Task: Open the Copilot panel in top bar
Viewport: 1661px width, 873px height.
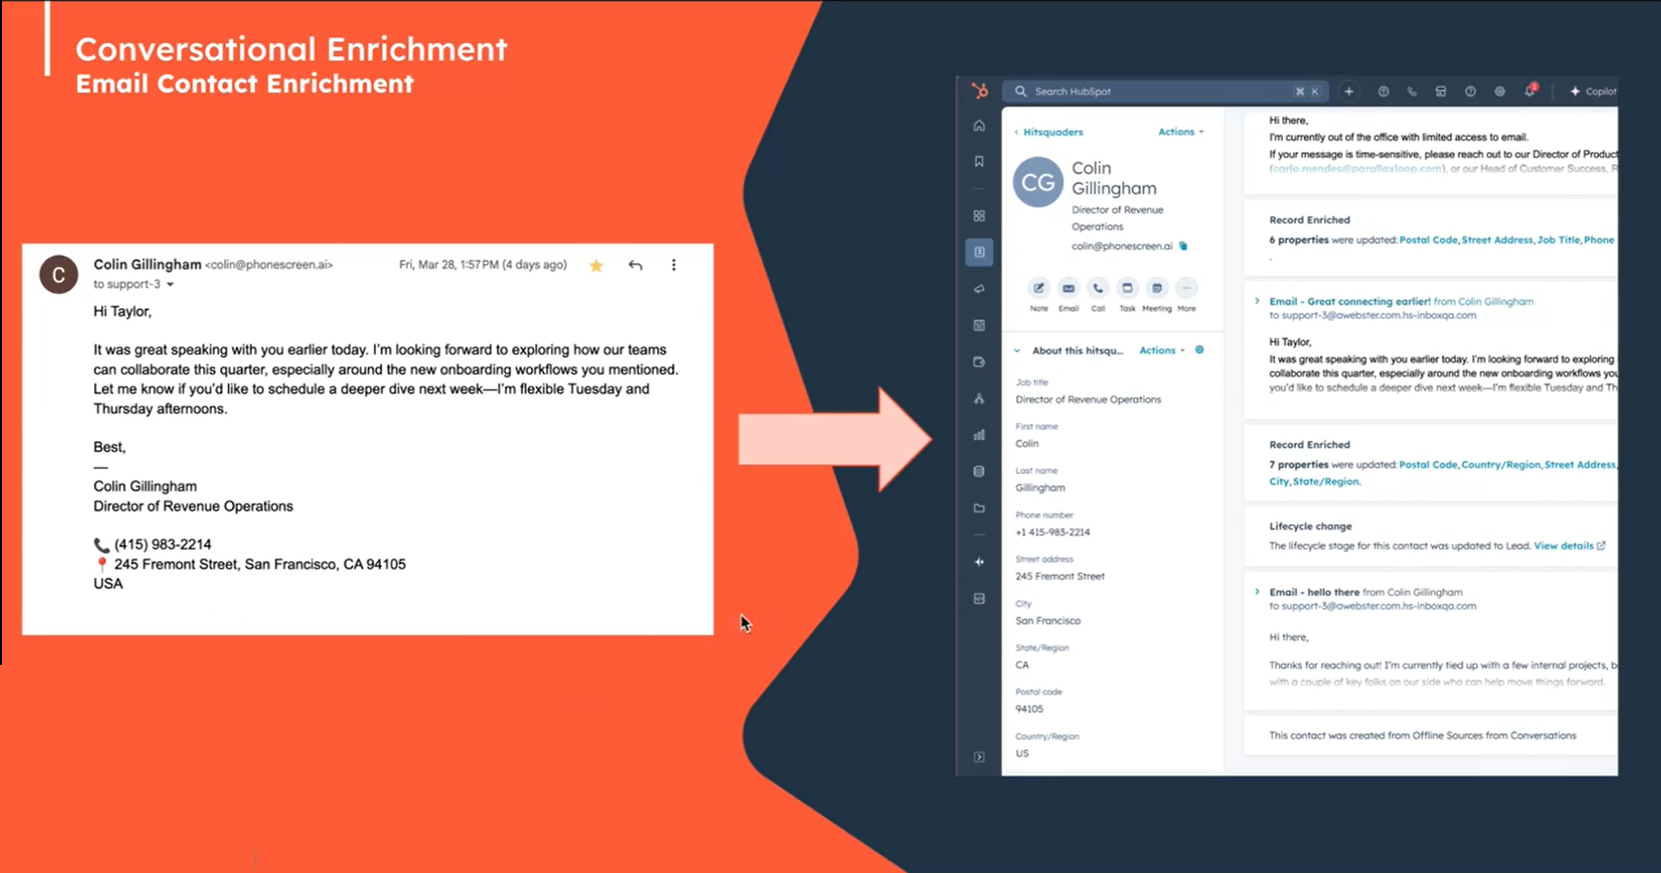Action: (1593, 91)
